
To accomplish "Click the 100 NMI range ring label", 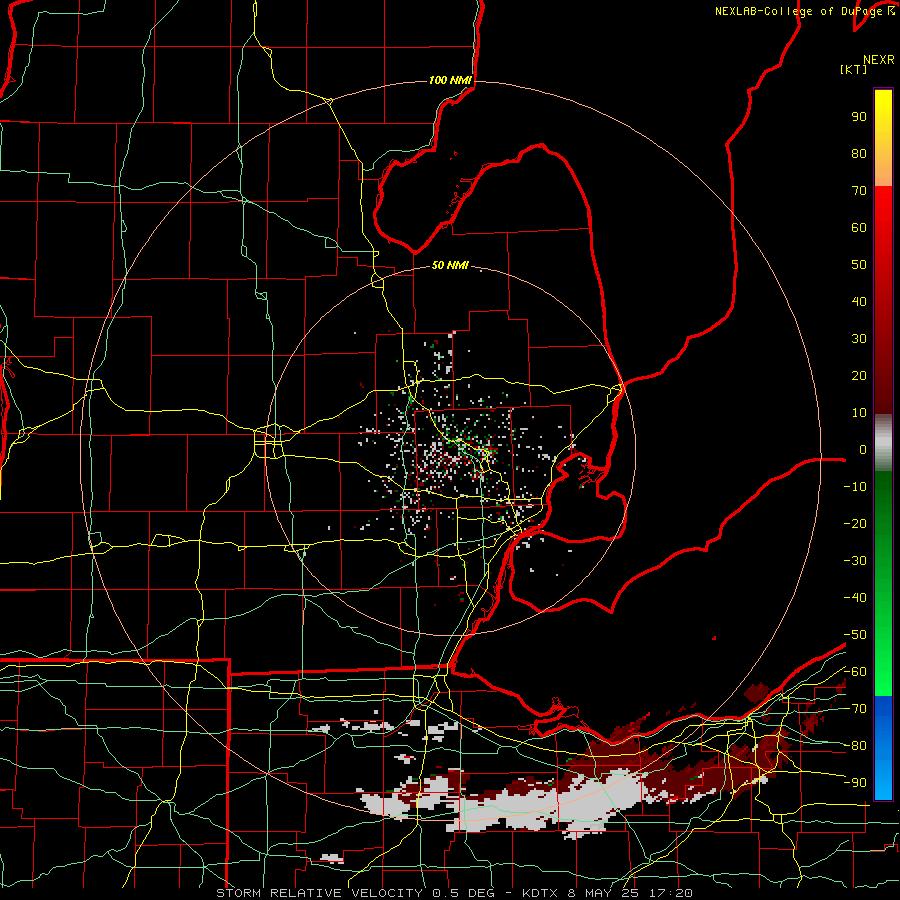I will pyautogui.click(x=450, y=80).
